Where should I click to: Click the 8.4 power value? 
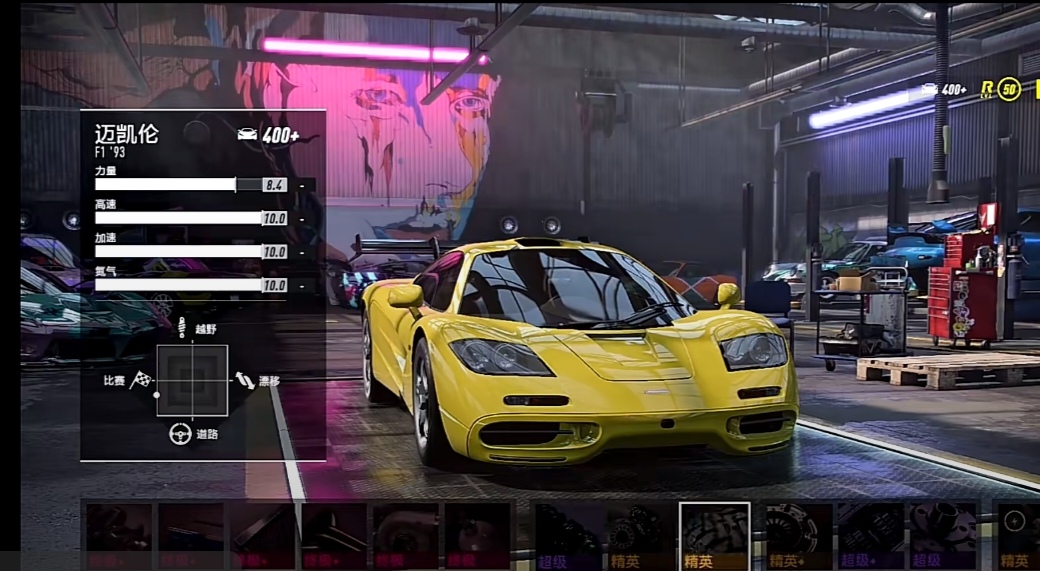[x=275, y=186]
